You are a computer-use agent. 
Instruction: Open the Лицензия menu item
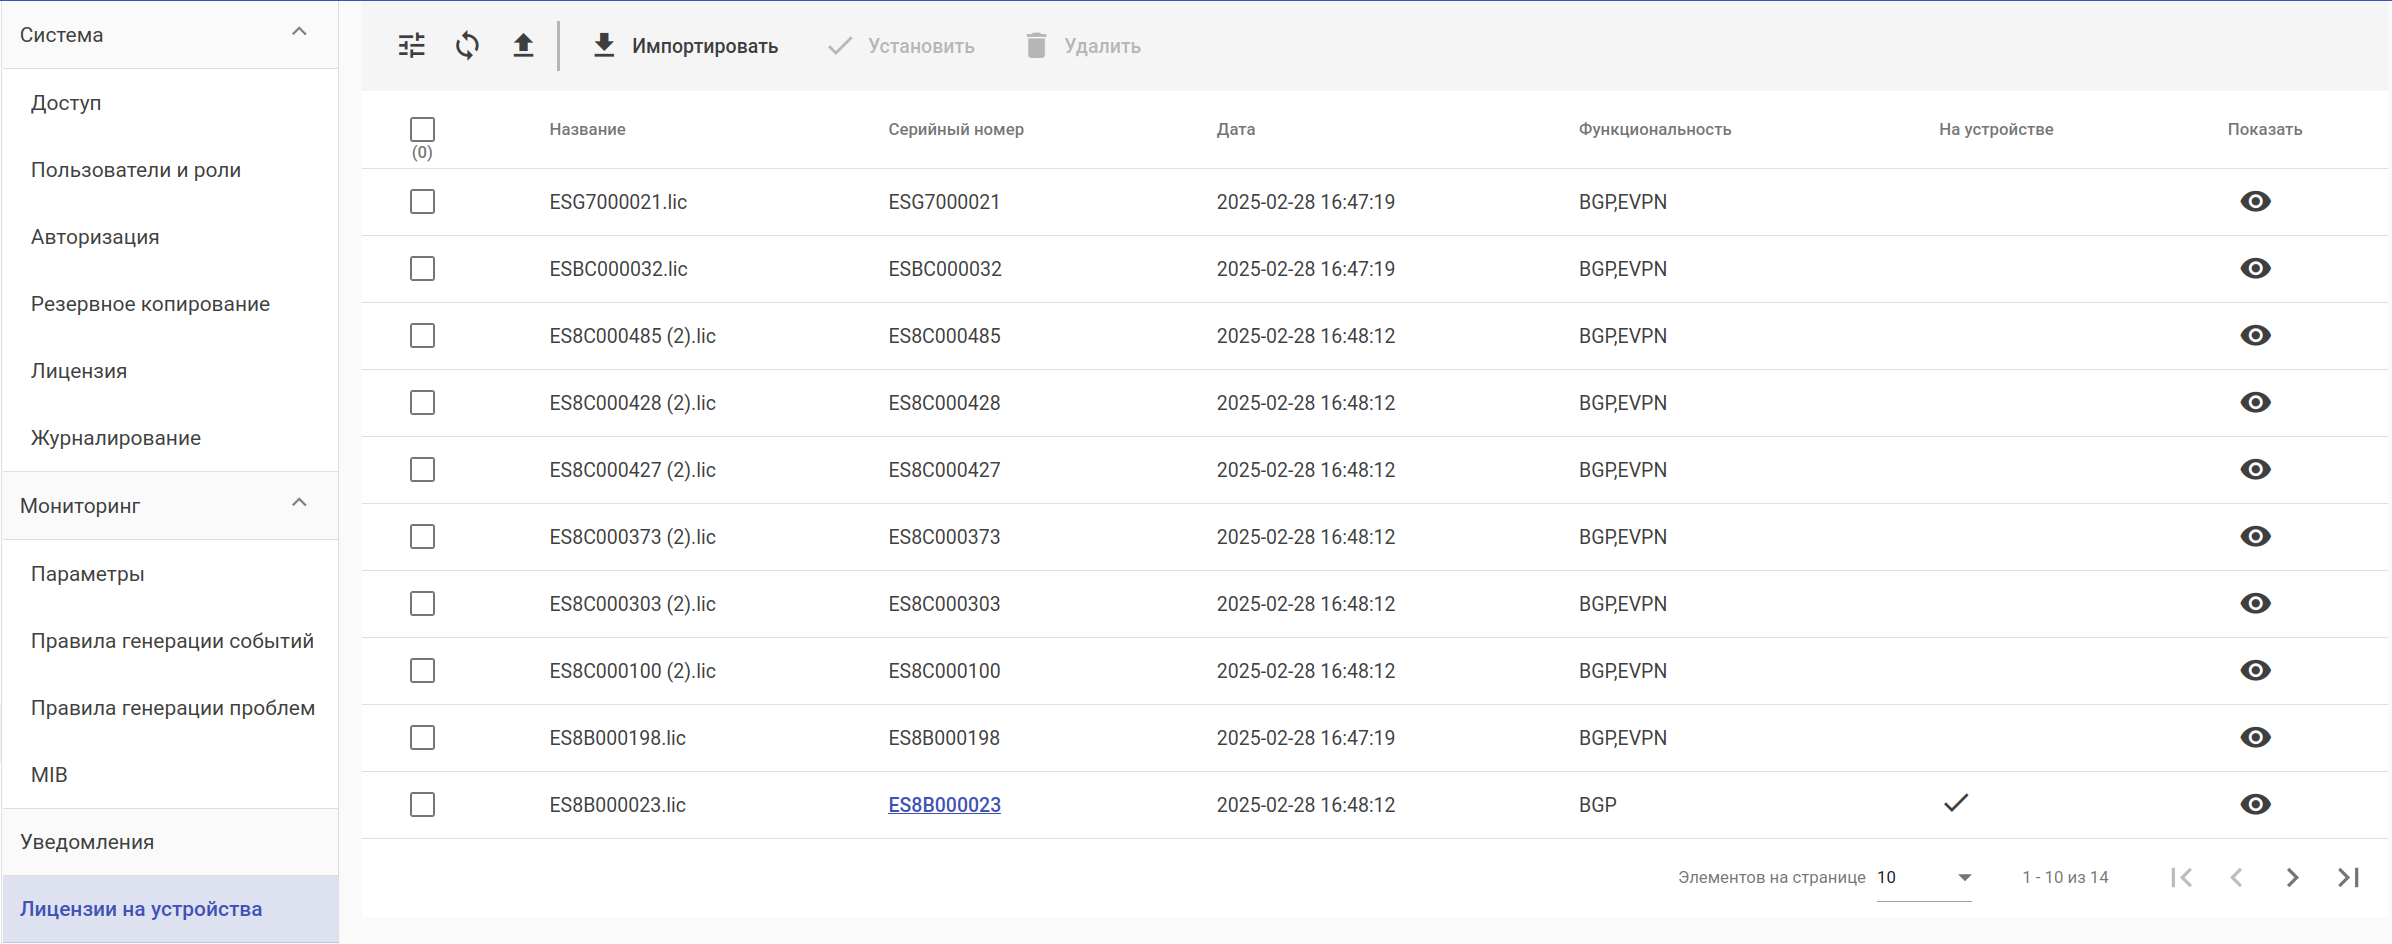pos(79,371)
